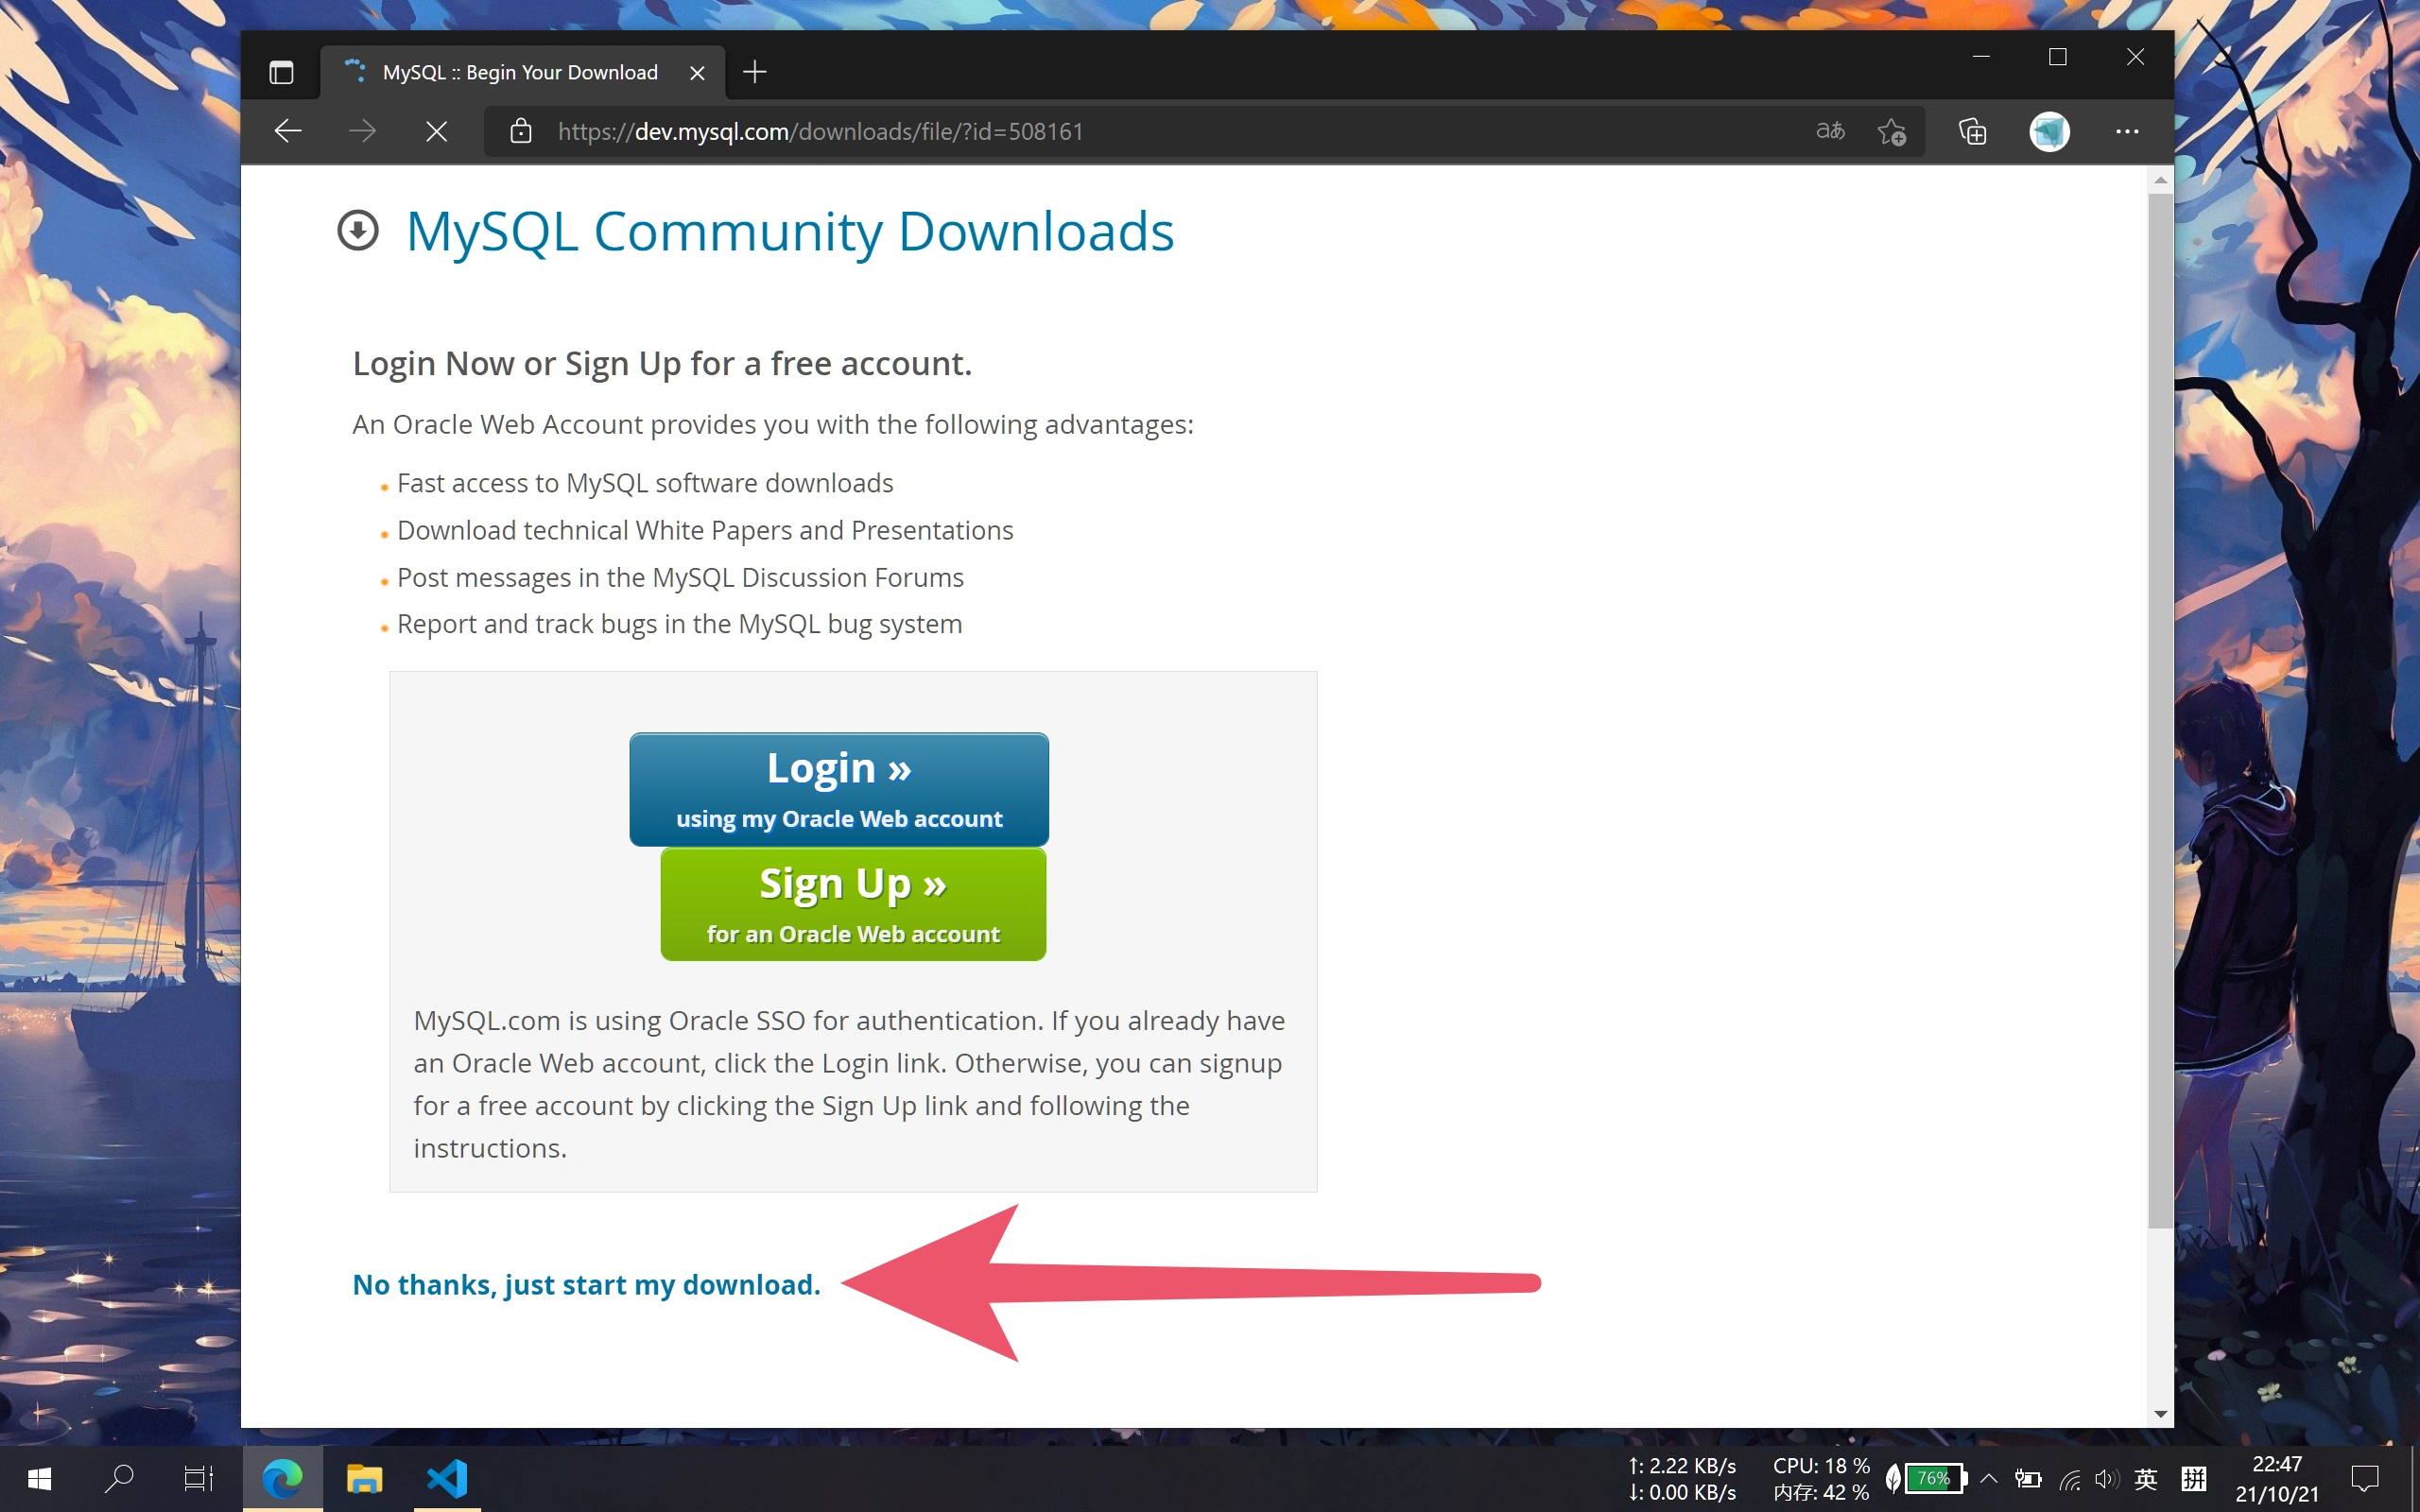This screenshot has width=2420, height=1512.
Task: Open Task View from the taskbar
Action: [198, 1478]
